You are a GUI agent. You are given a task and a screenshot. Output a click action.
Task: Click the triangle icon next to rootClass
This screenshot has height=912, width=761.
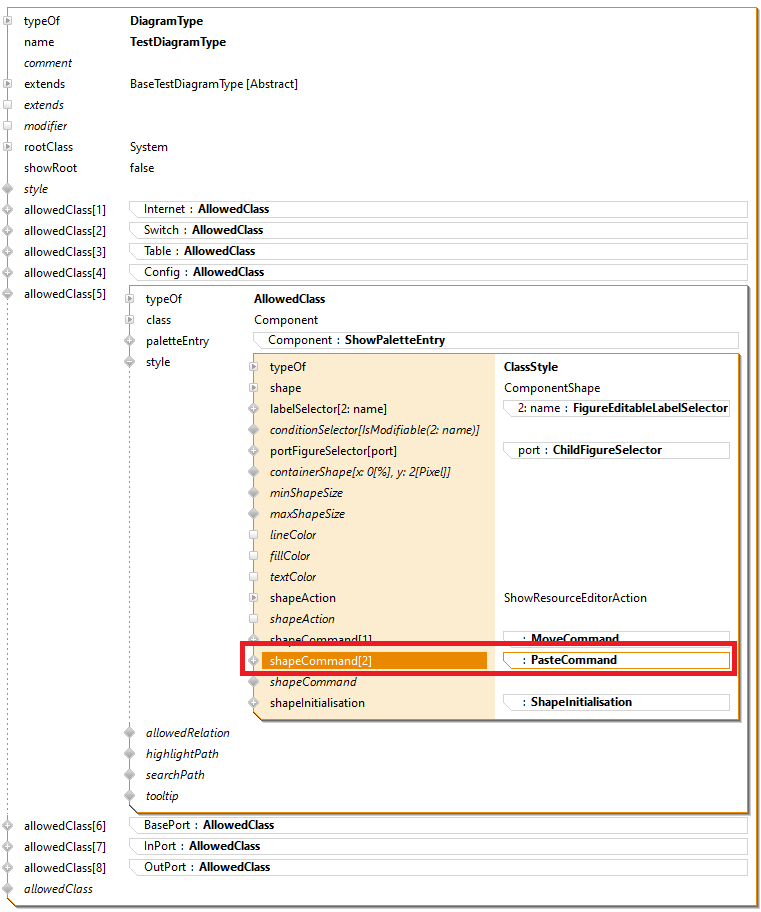(x=8, y=147)
